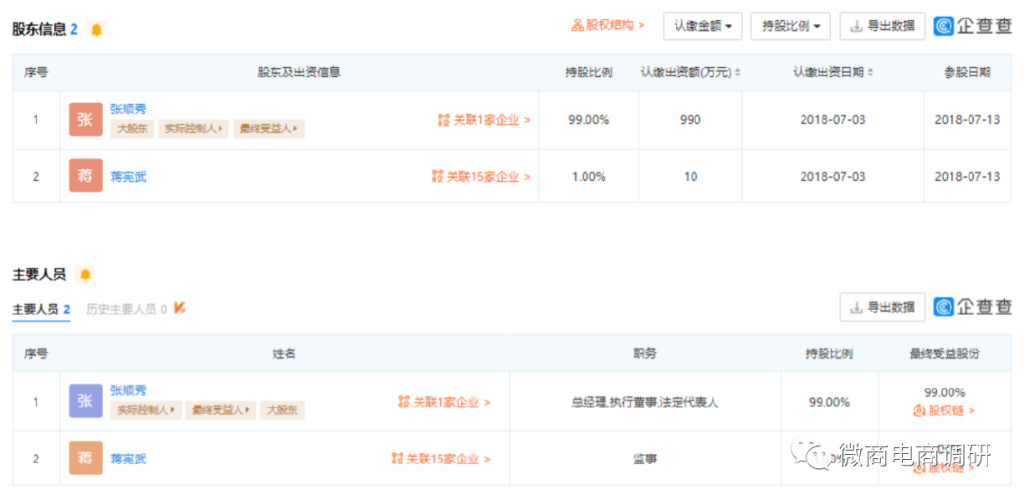Click the 1.00% shareholding cell

[x=588, y=176]
